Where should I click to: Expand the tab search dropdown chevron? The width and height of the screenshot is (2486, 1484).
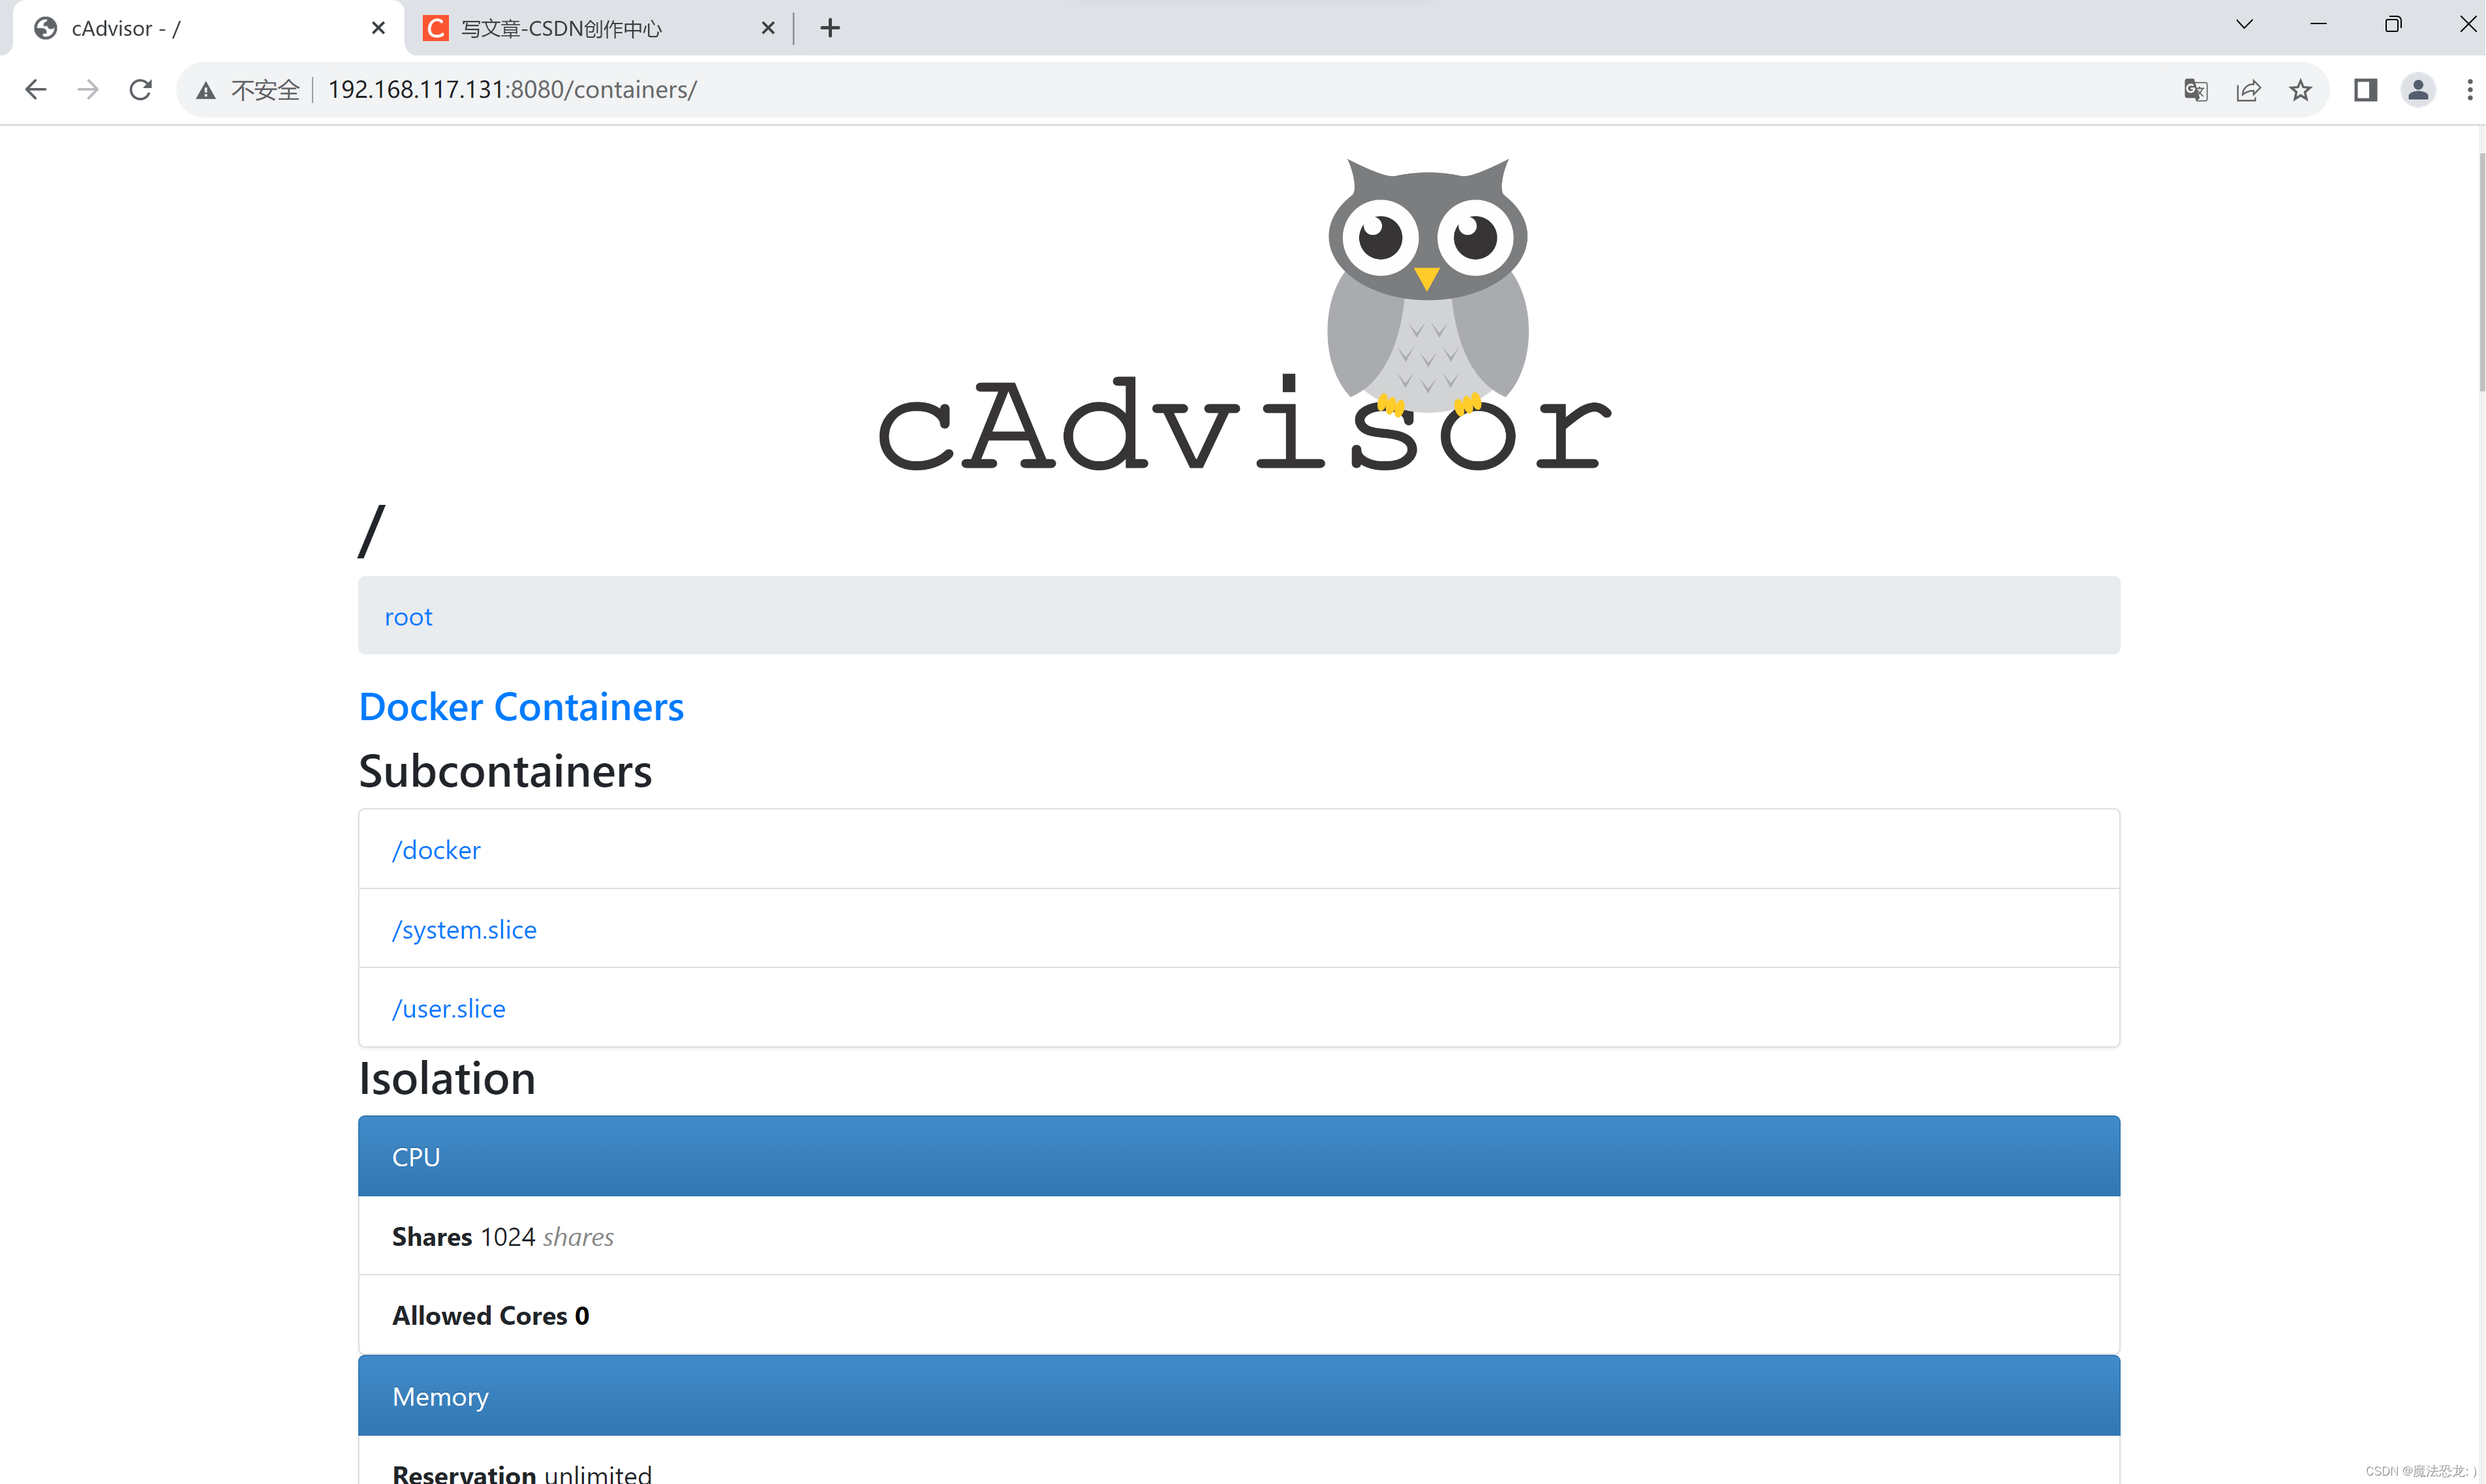2244,25
